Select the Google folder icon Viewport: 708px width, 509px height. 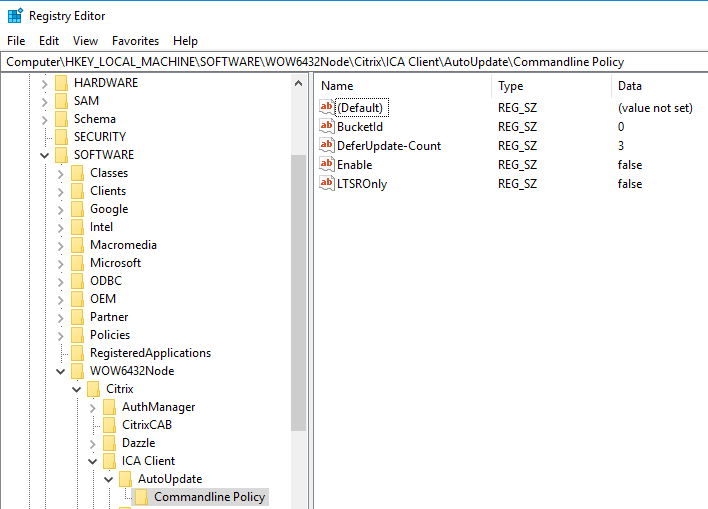tap(78, 209)
